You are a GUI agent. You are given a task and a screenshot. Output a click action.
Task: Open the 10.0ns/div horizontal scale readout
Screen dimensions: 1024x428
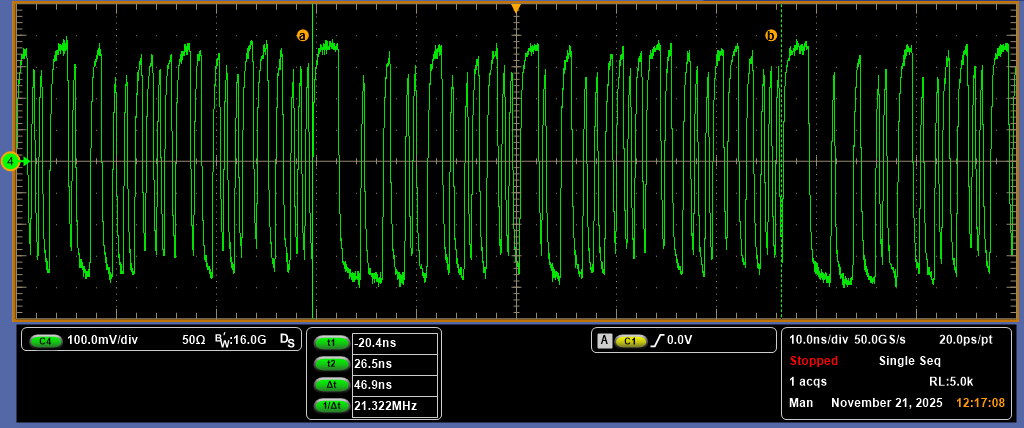[819, 340]
